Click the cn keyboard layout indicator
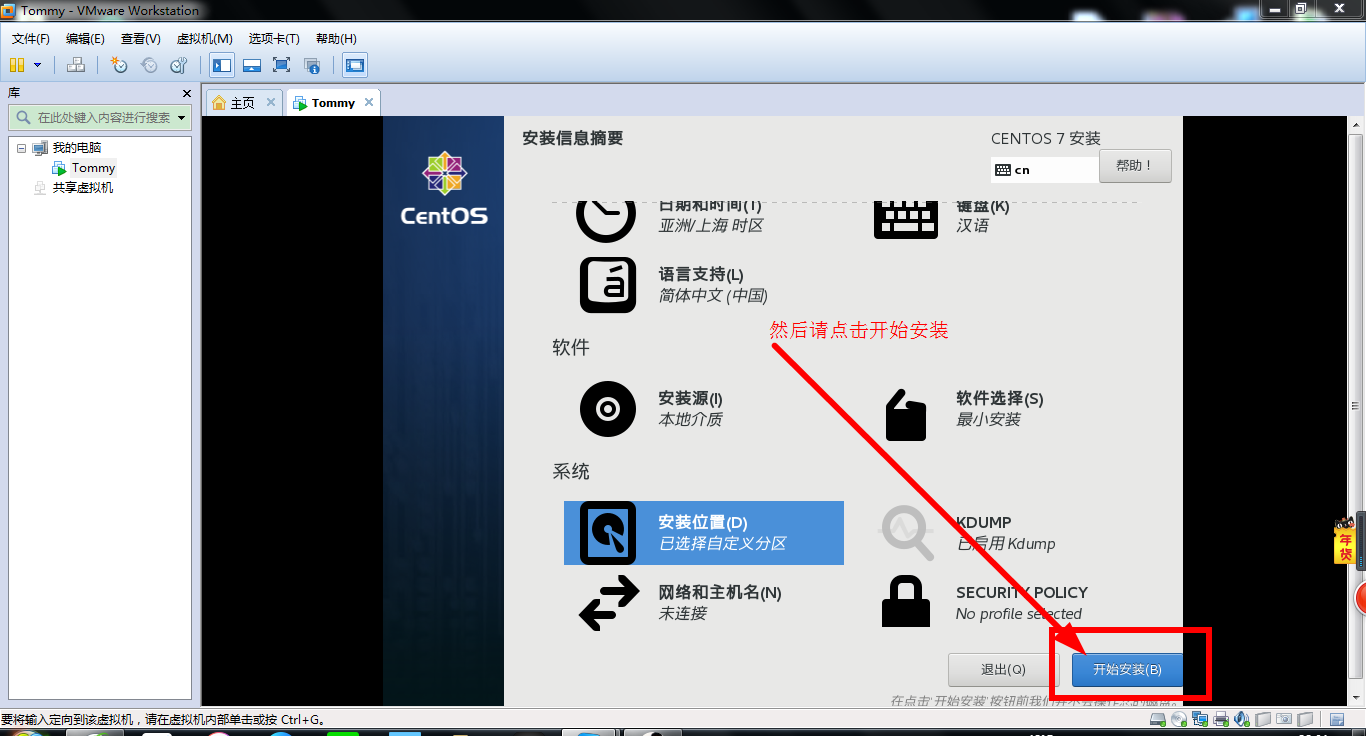The height and width of the screenshot is (736, 1366). coord(1043,170)
